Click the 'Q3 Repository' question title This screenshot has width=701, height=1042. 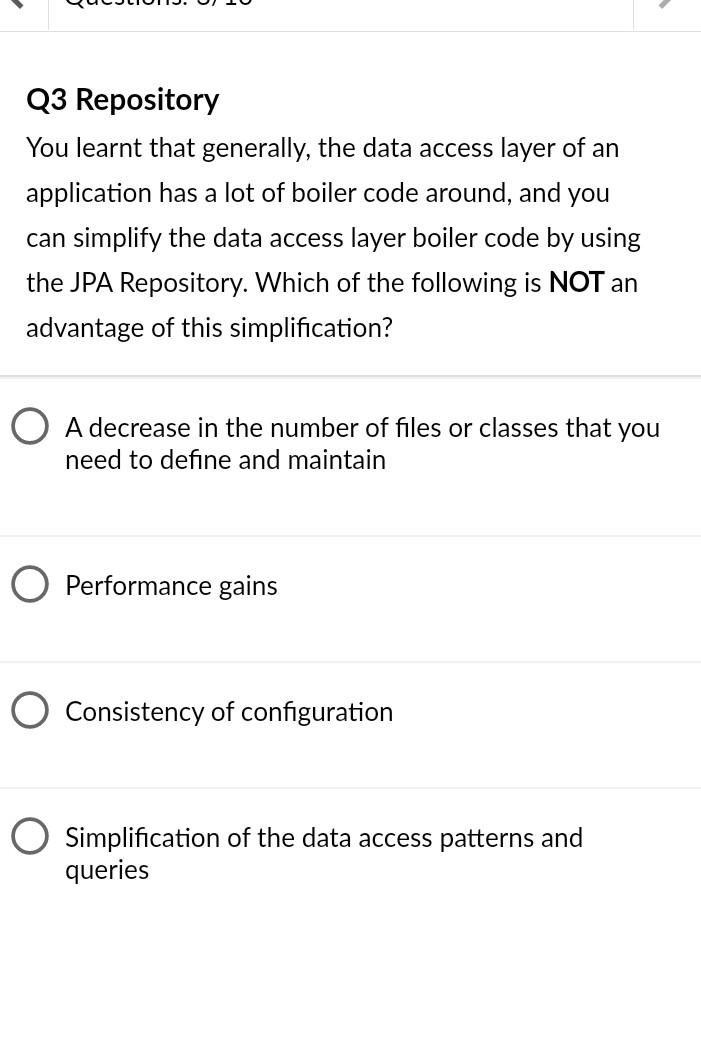(123, 99)
